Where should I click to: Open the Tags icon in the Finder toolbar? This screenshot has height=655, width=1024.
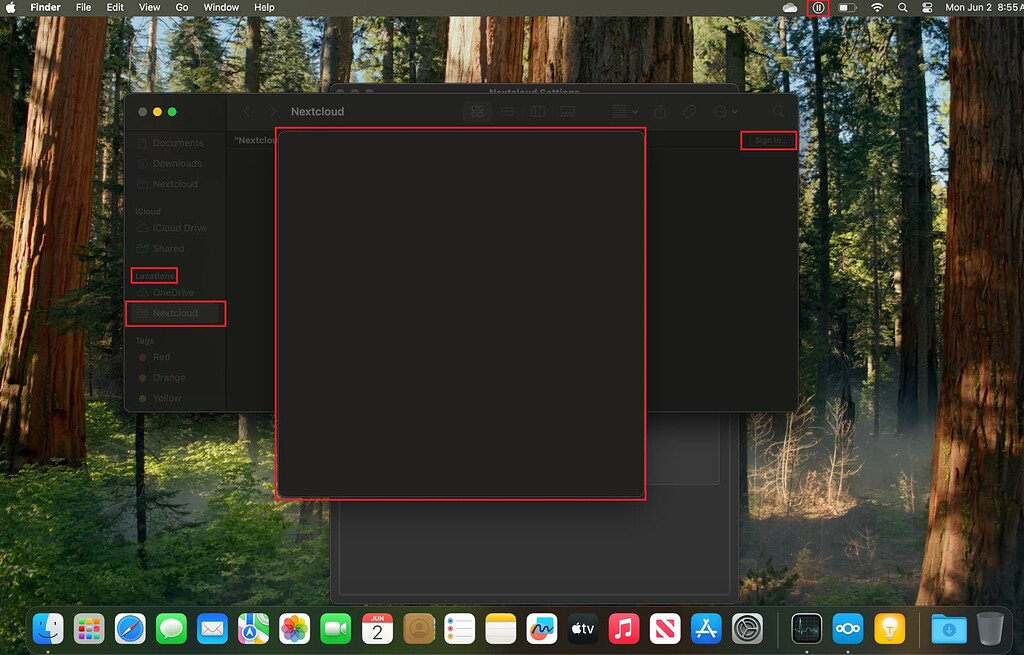(688, 111)
